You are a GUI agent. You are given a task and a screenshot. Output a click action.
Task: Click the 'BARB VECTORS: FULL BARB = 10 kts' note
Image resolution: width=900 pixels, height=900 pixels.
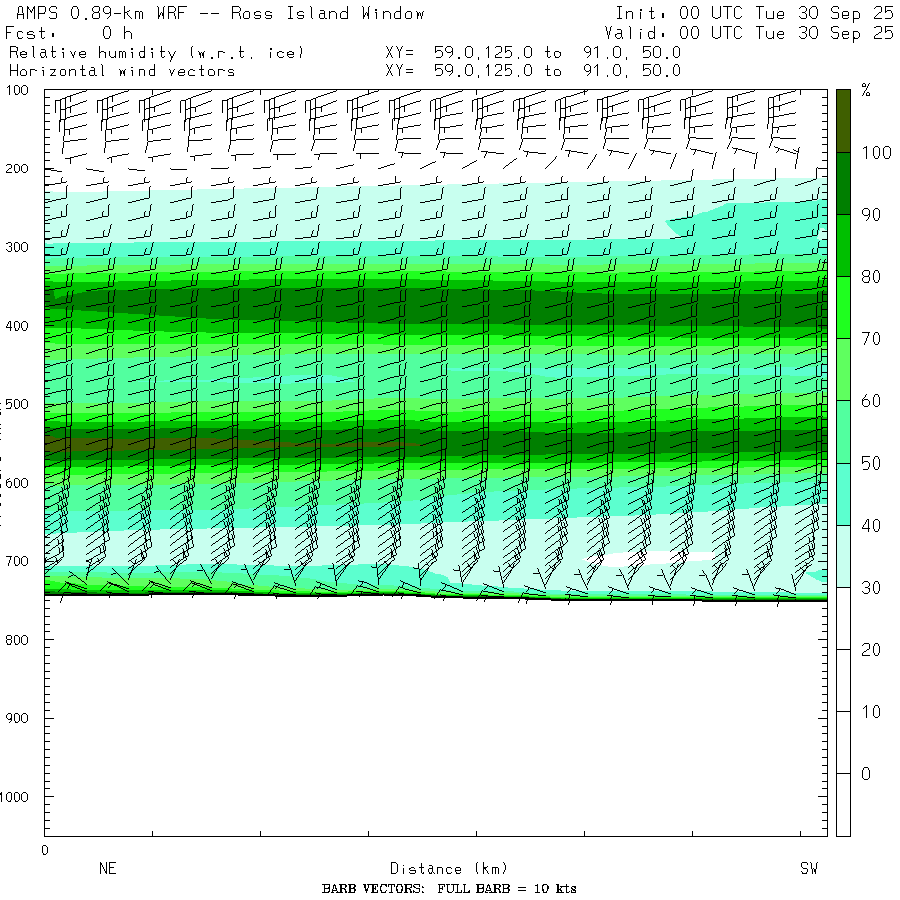tap(449, 889)
